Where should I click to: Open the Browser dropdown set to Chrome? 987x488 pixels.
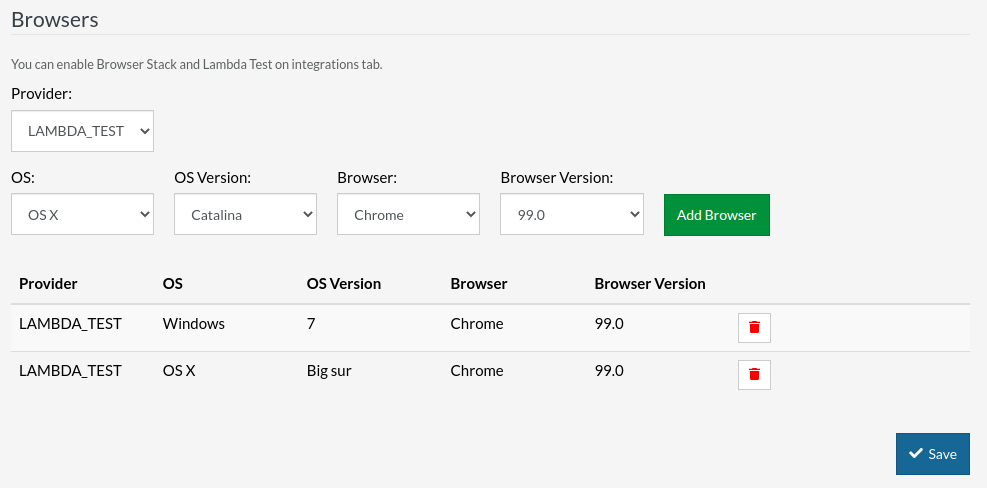click(x=408, y=215)
